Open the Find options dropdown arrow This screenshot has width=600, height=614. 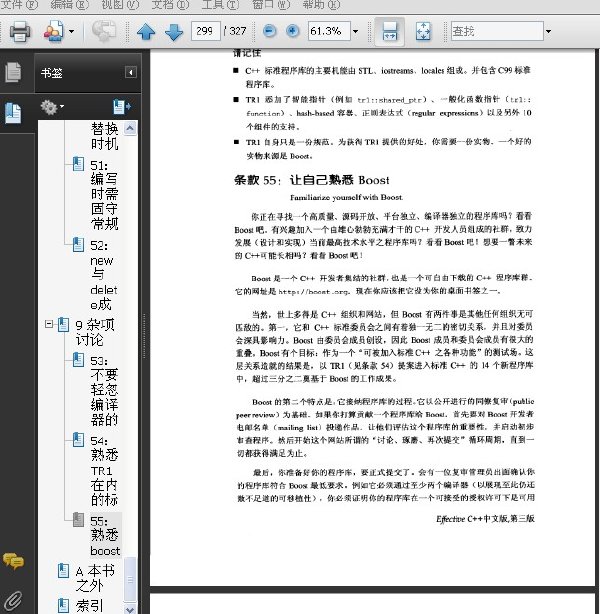coord(548,31)
